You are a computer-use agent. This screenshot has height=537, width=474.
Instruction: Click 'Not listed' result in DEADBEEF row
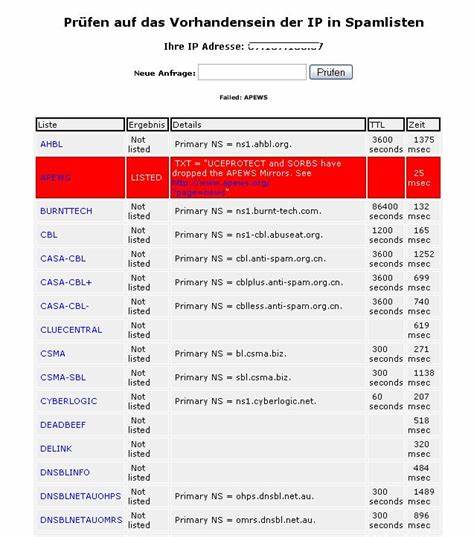[x=139, y=425]
